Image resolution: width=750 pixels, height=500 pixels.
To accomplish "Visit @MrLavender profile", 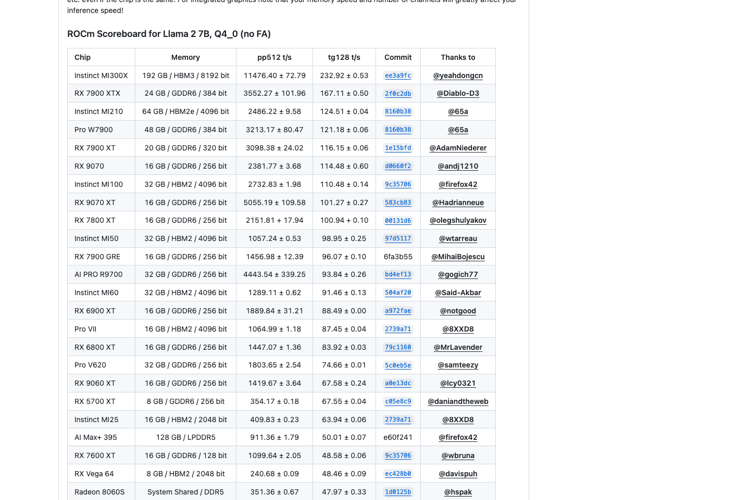I will click(458, 347).
